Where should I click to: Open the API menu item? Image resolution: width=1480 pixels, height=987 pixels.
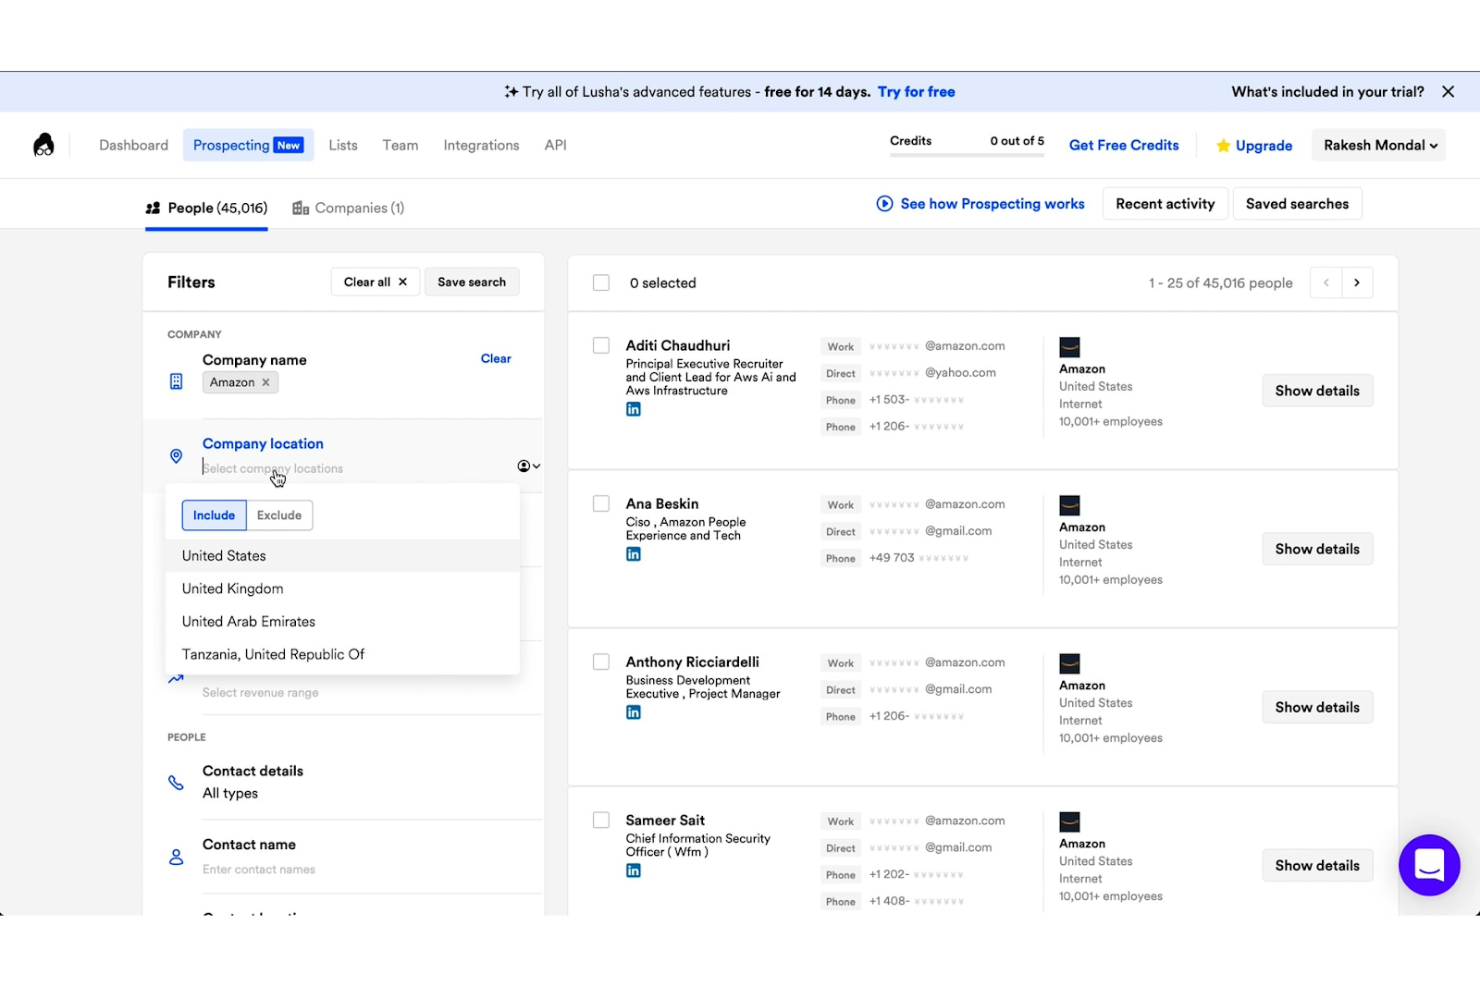tap(555, 145)
